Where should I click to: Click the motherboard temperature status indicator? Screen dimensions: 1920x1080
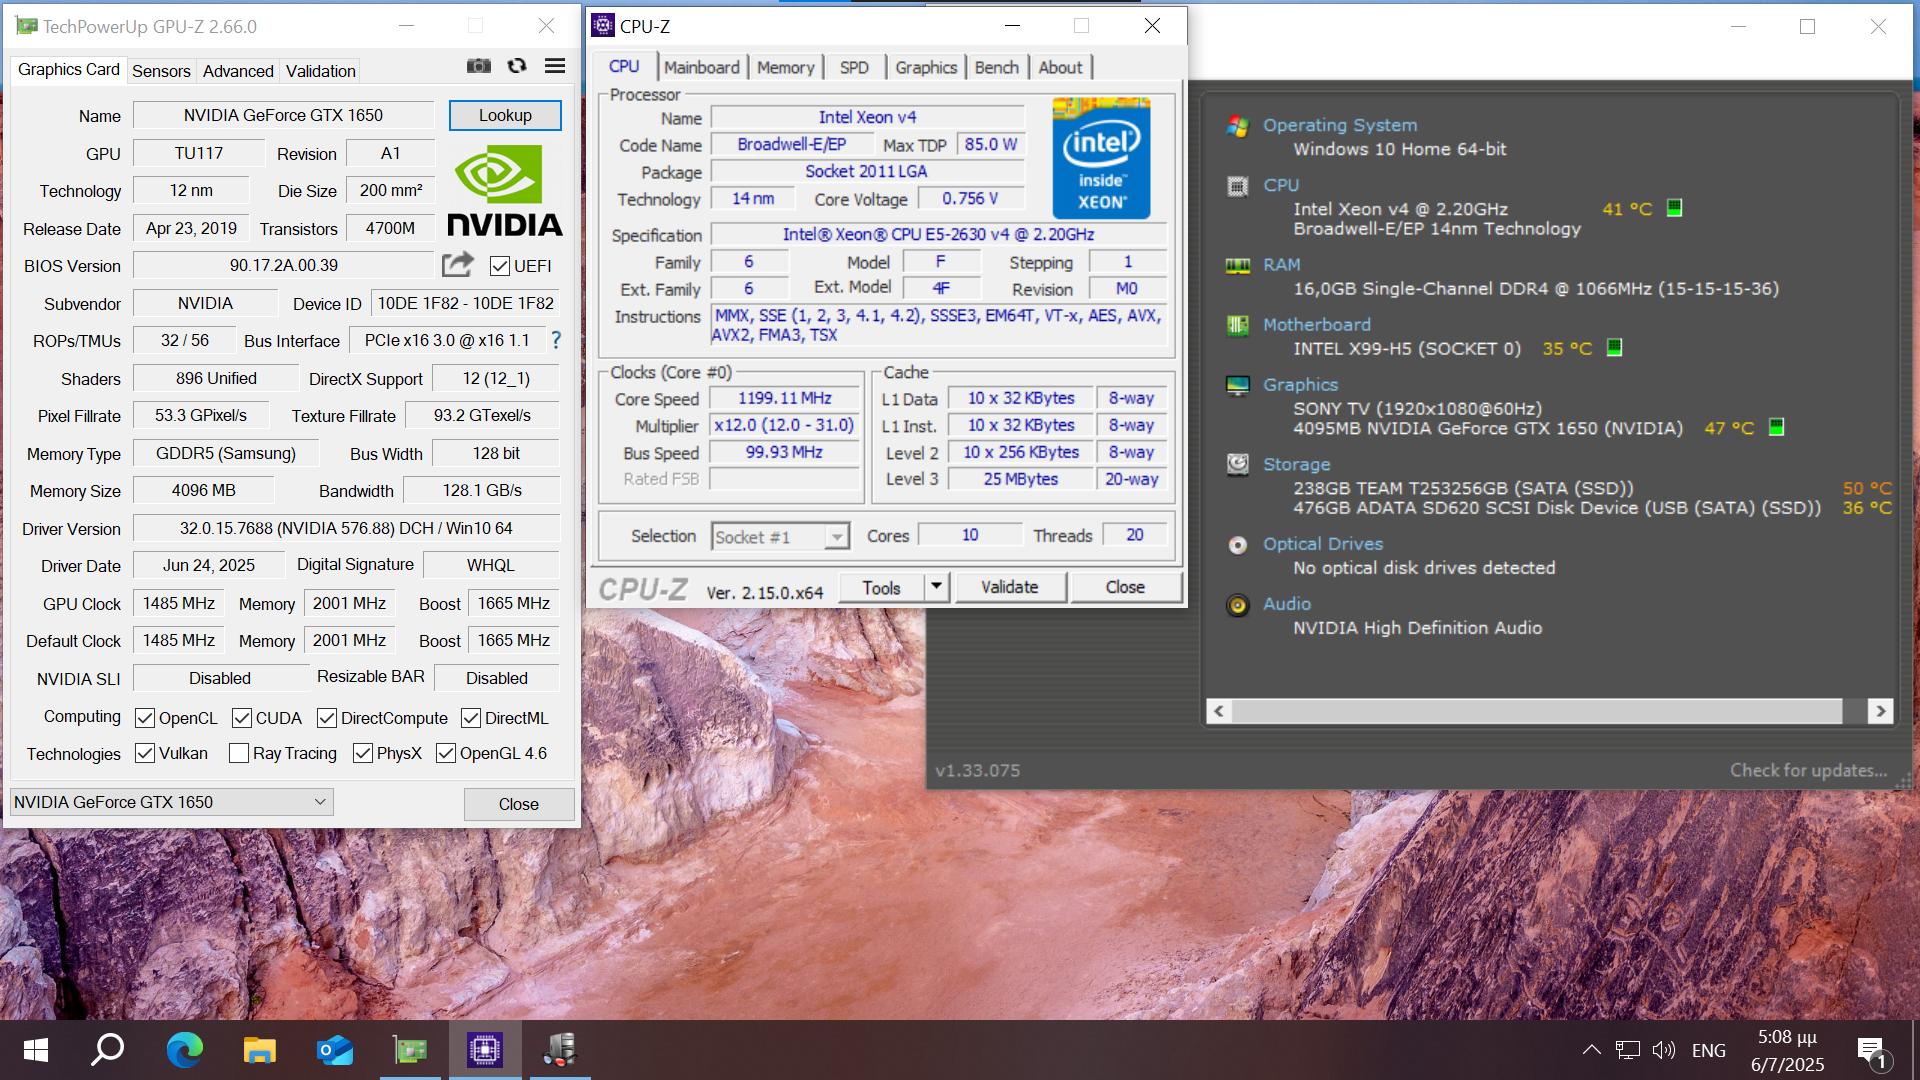click(1614, 347)
